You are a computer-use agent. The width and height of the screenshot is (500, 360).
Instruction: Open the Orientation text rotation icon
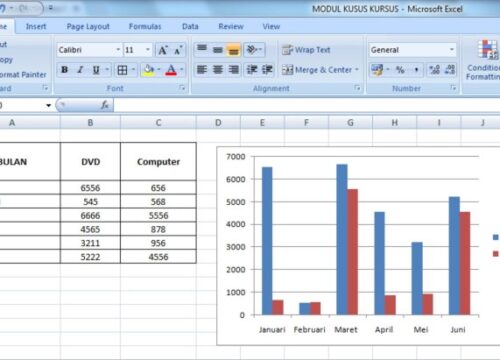pos(254,50)
